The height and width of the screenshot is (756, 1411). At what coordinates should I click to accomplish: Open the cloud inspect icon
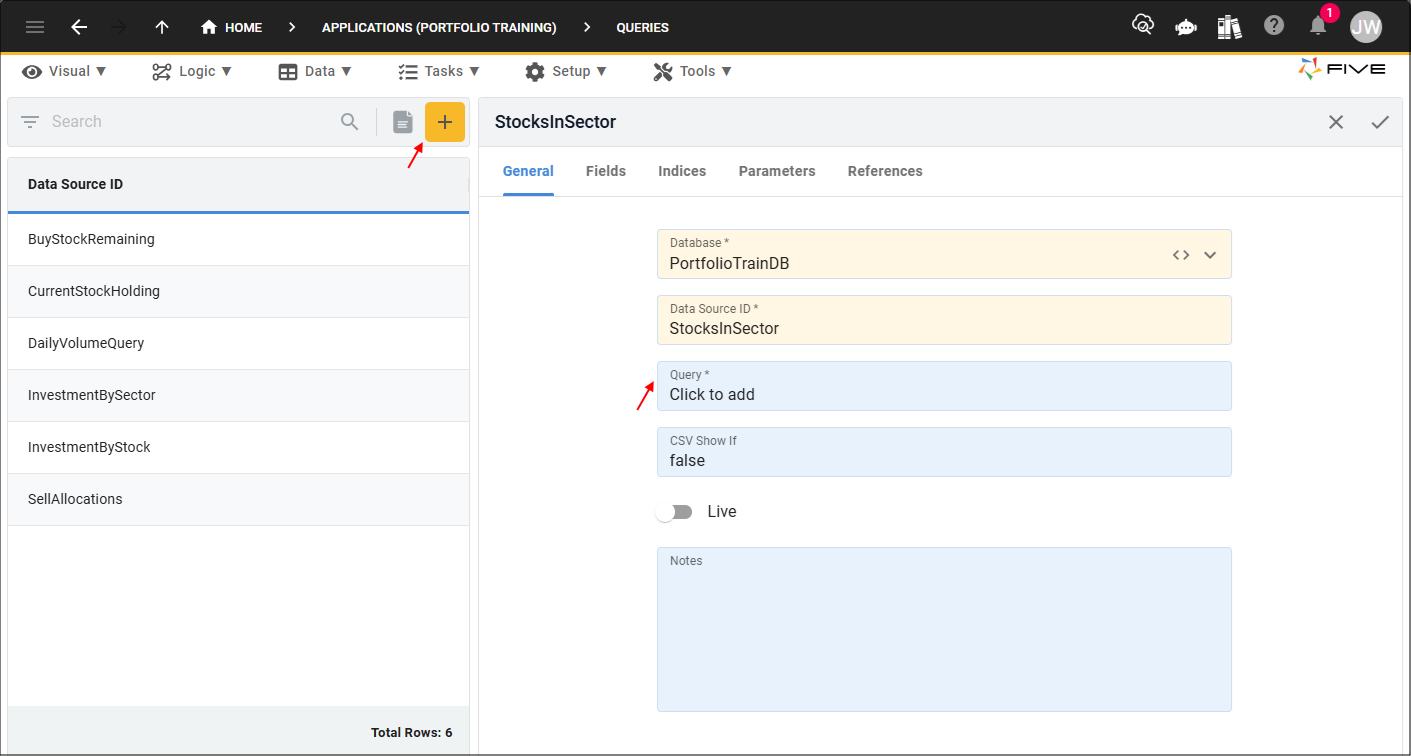coord(1142,26)
